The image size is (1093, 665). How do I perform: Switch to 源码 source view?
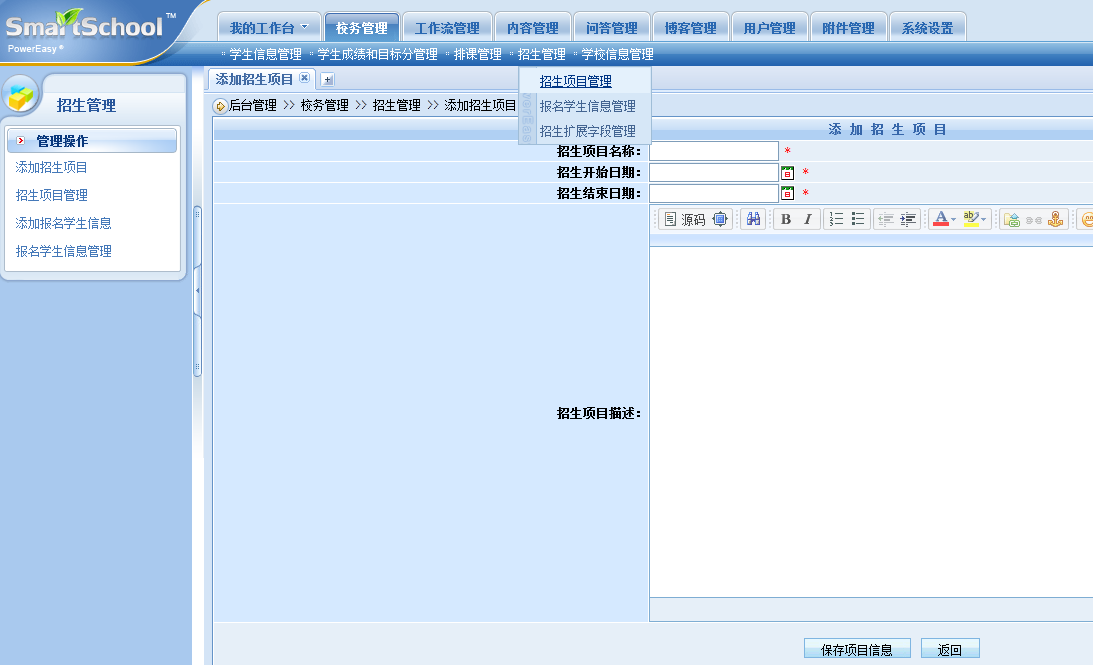685,220
